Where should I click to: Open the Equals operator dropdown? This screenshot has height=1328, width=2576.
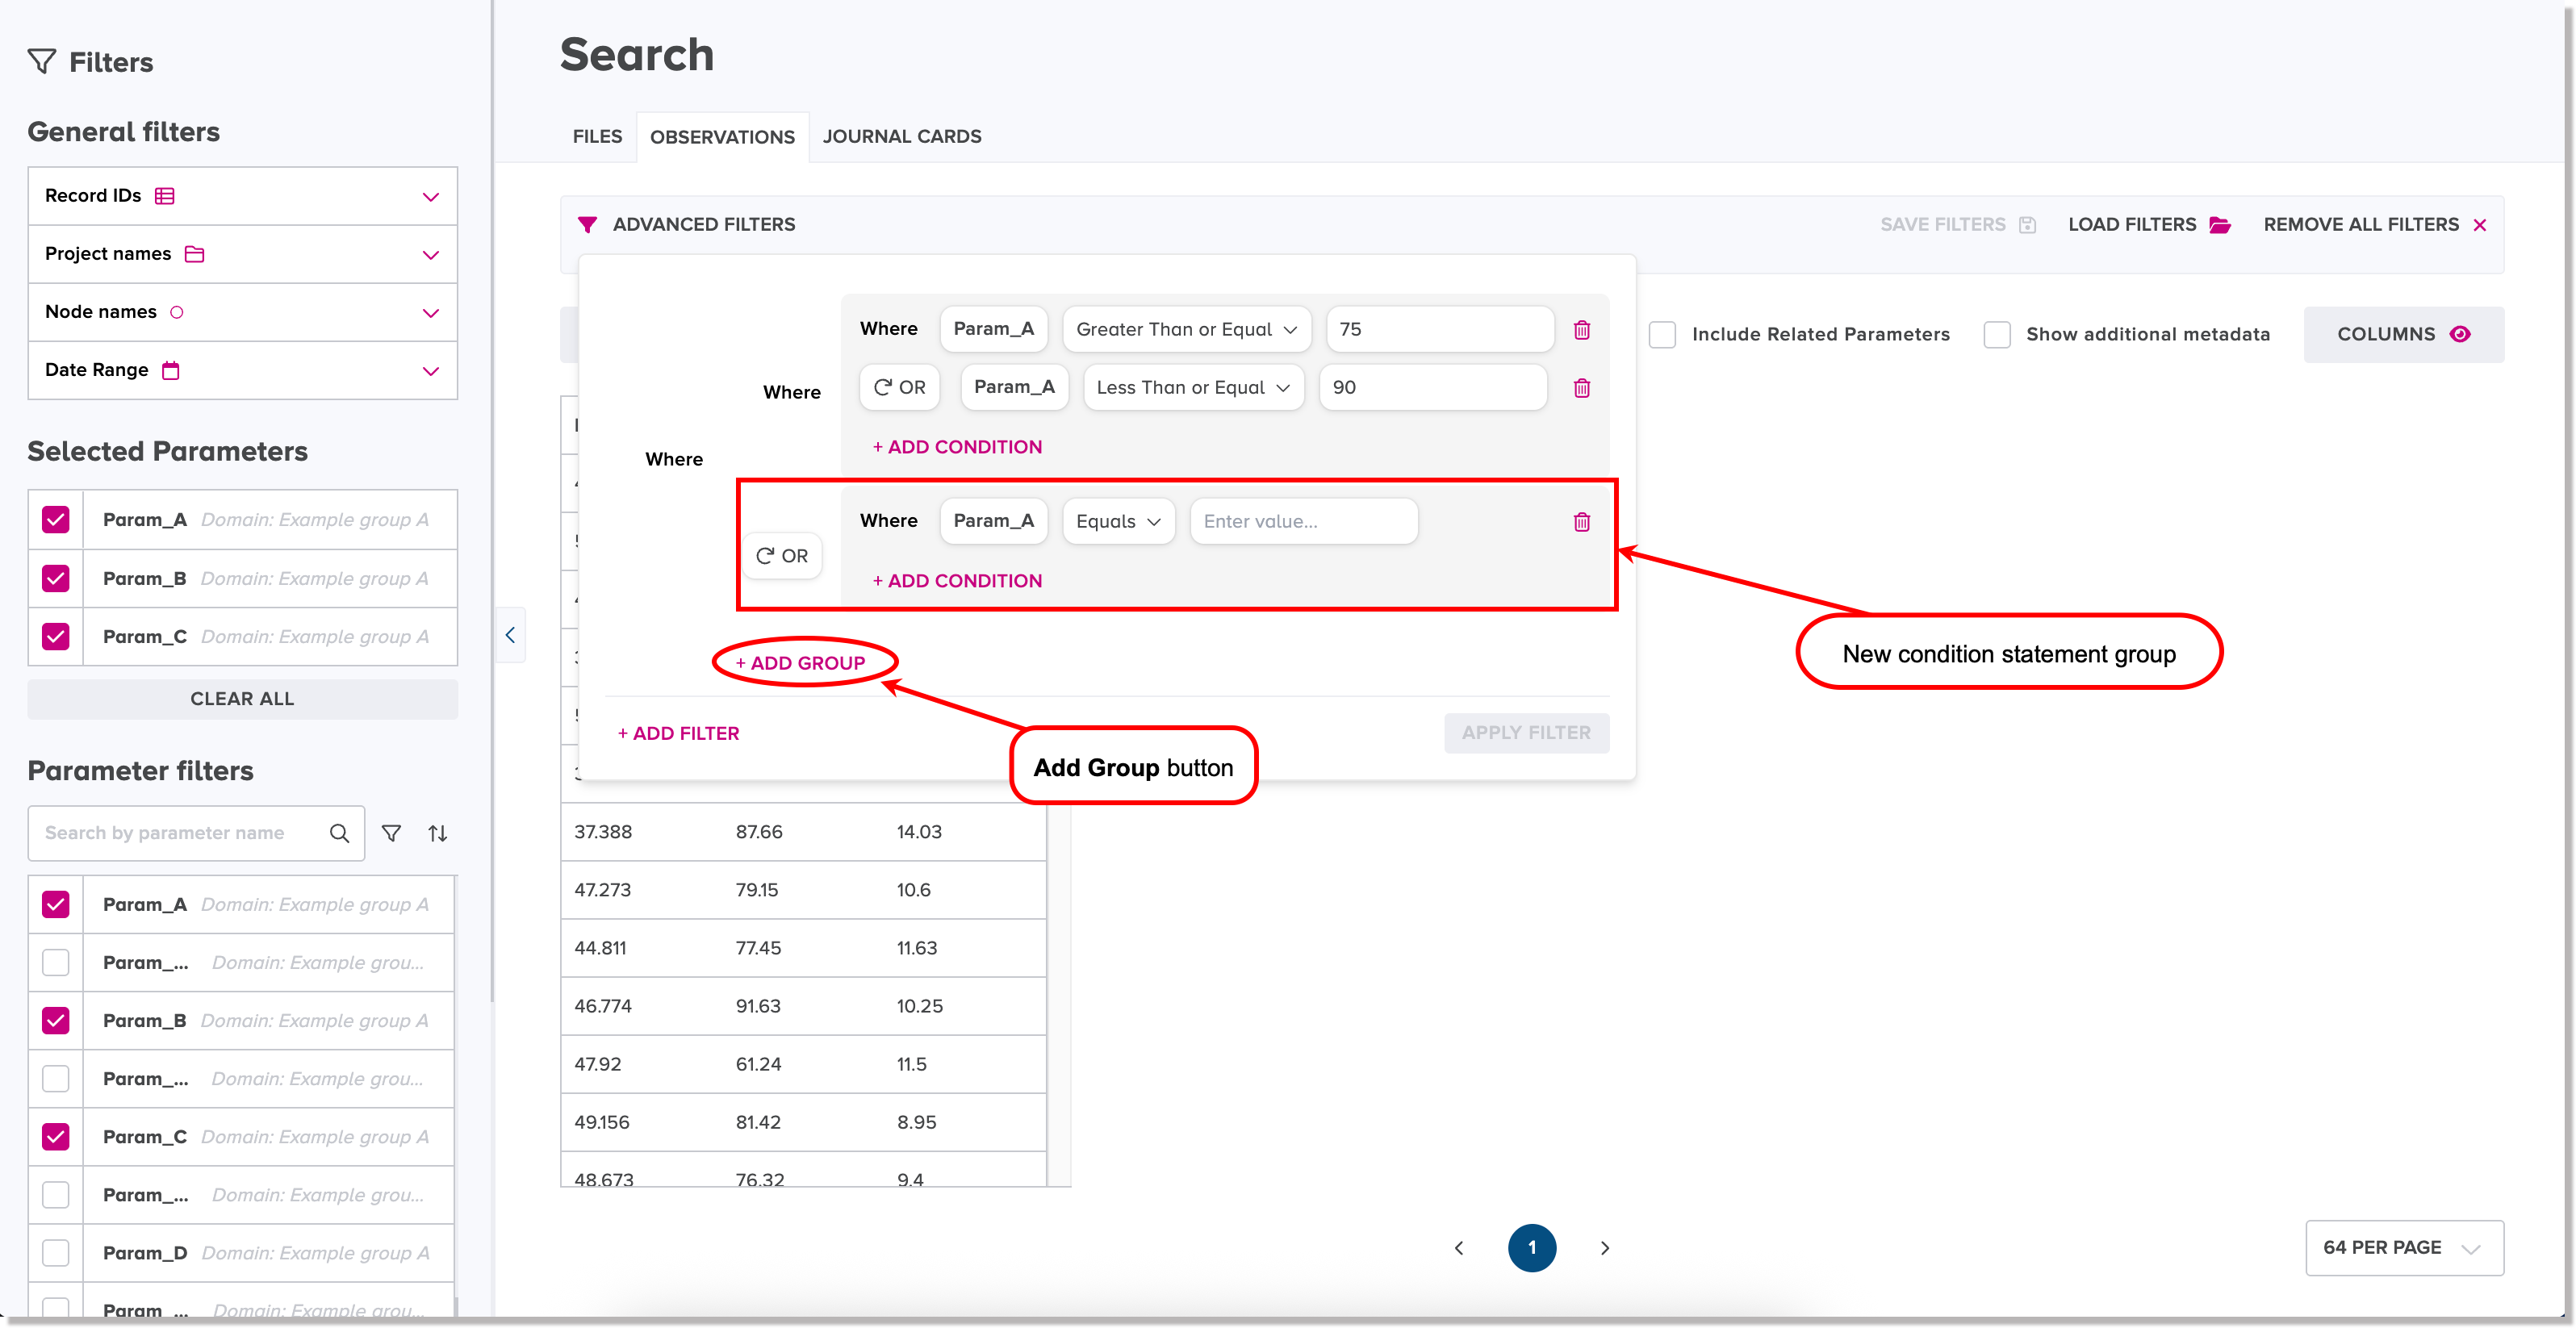1118,522
